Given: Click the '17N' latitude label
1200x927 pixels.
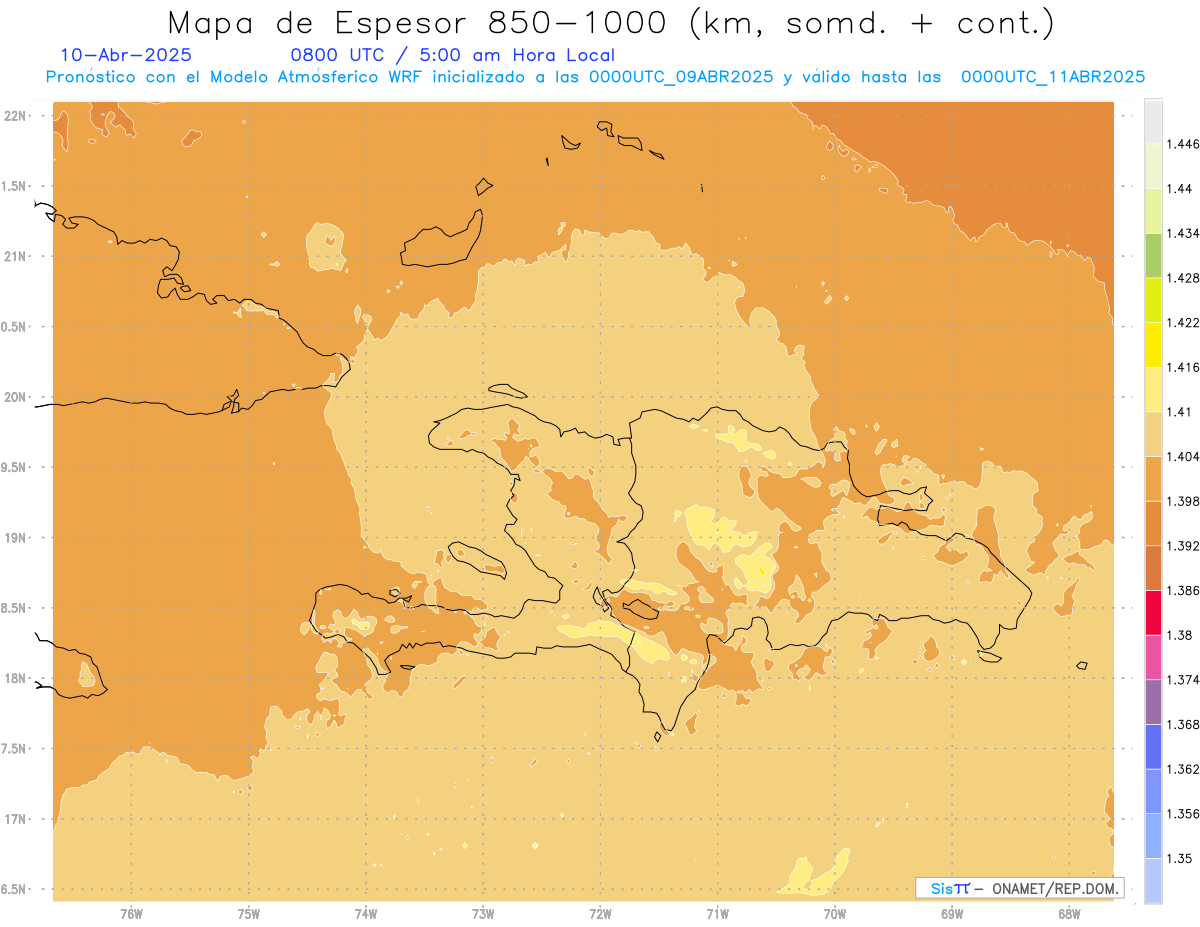Looking at the screenshot, I should click(x=16, y=819).
